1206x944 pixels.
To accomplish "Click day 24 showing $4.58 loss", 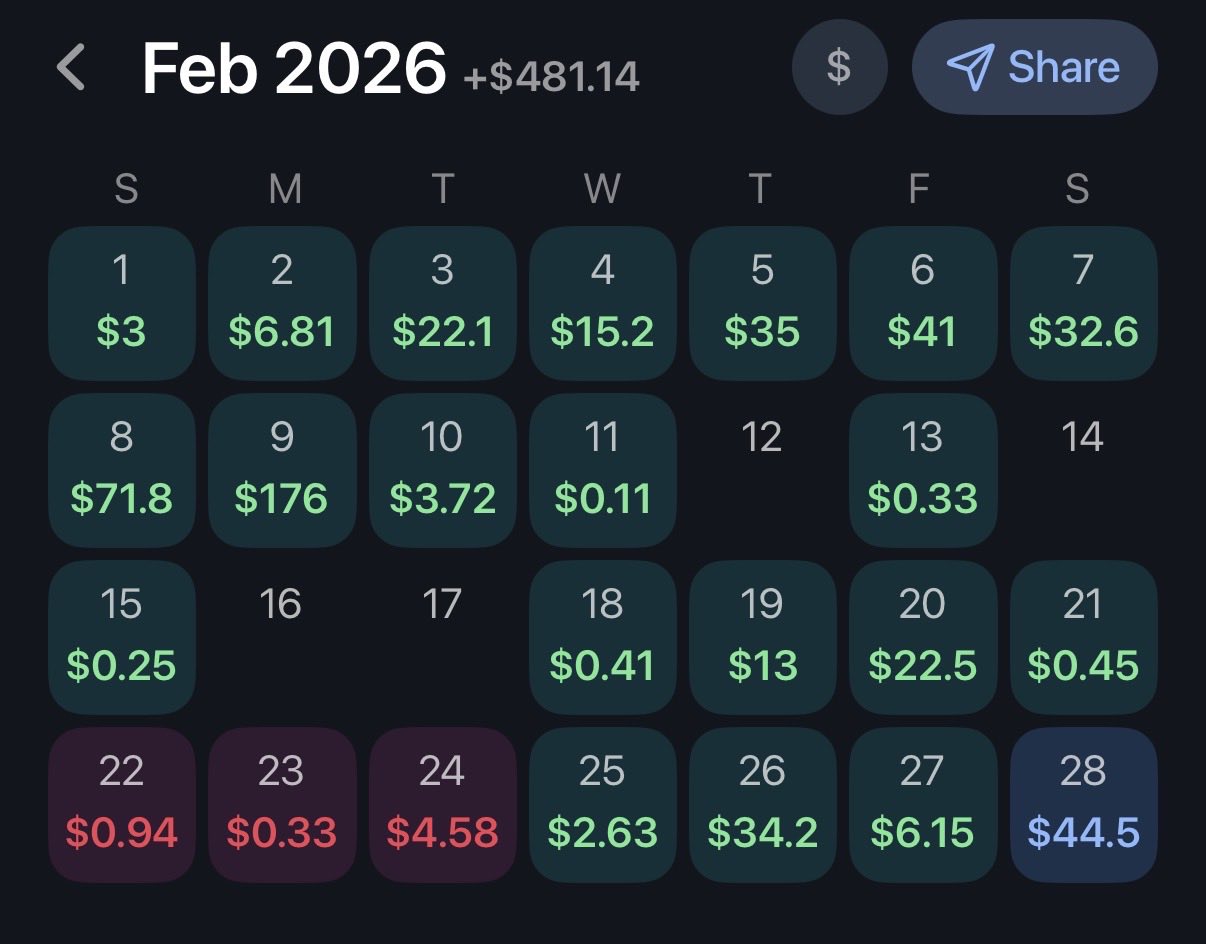I will click(442, 804).
